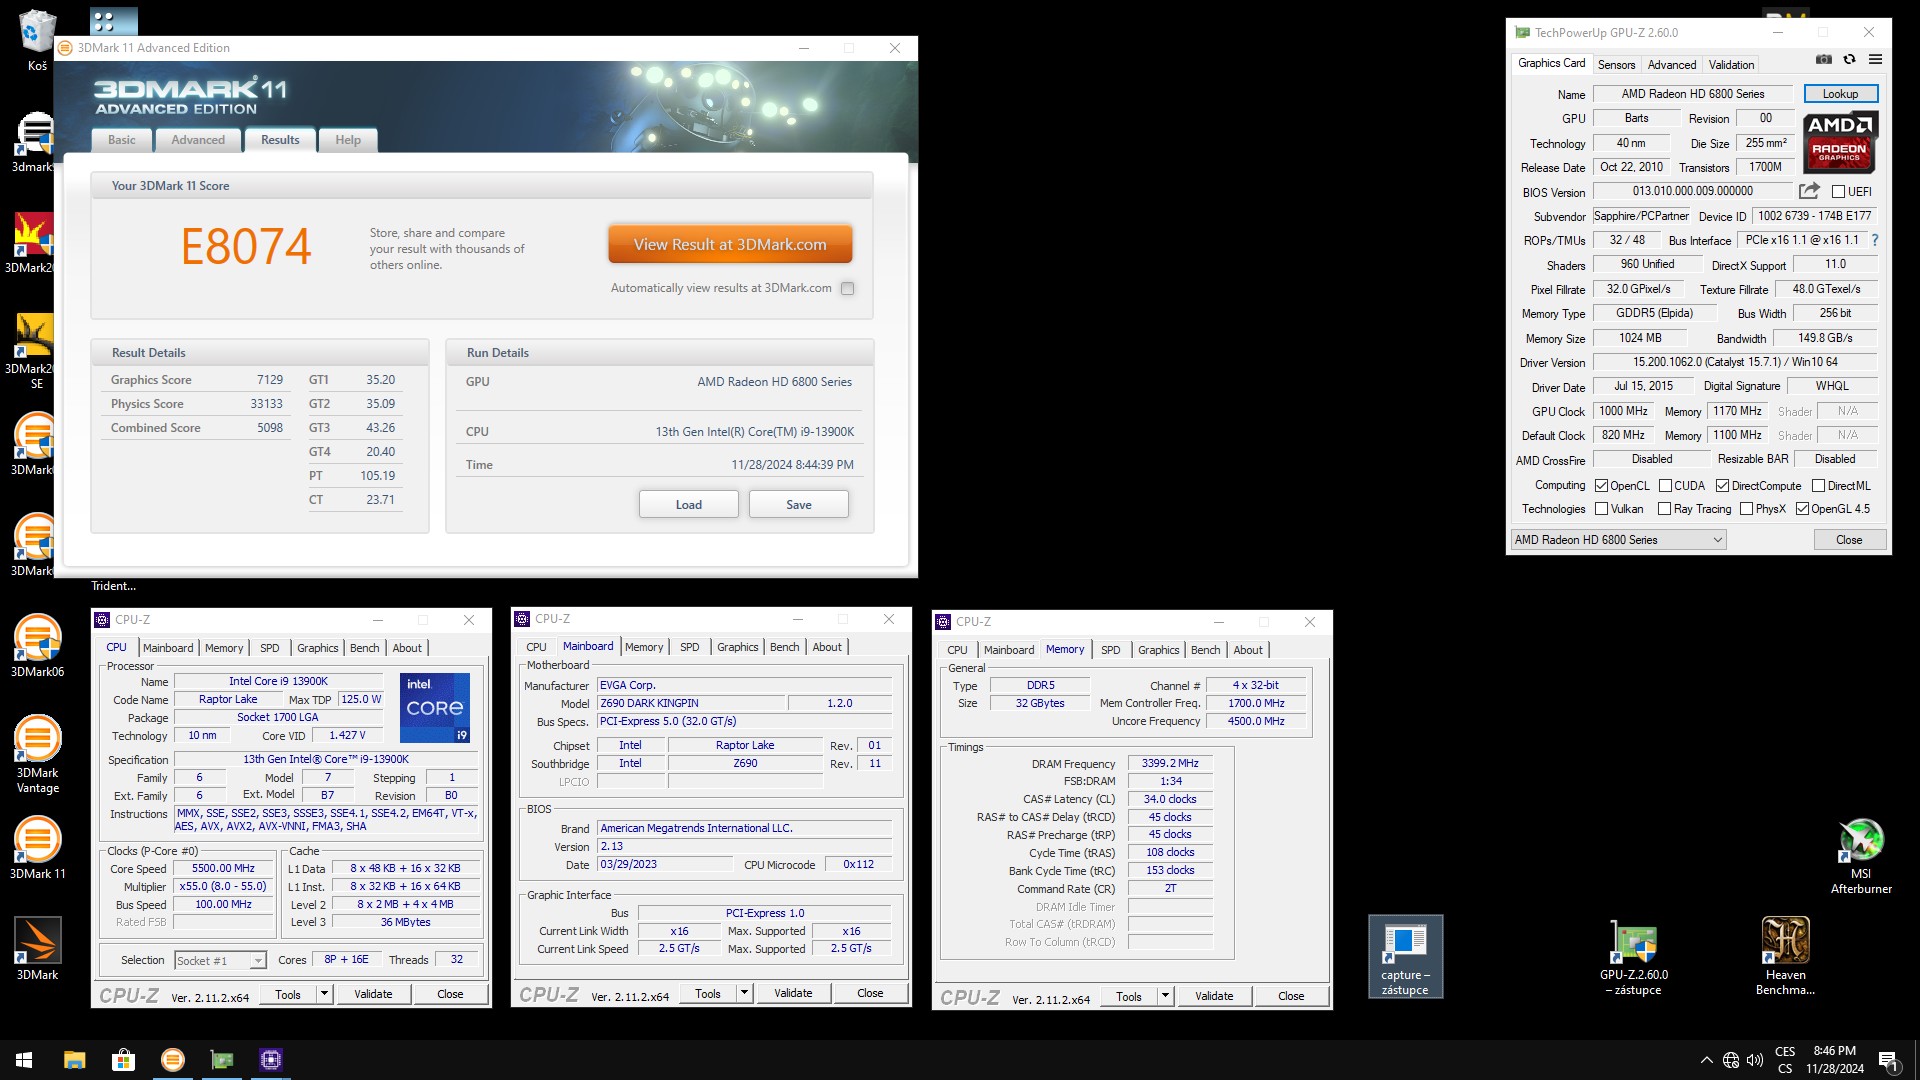
Task: Click the taskbar clock showing 8:46 PM
Action: coord(1834,1060)
